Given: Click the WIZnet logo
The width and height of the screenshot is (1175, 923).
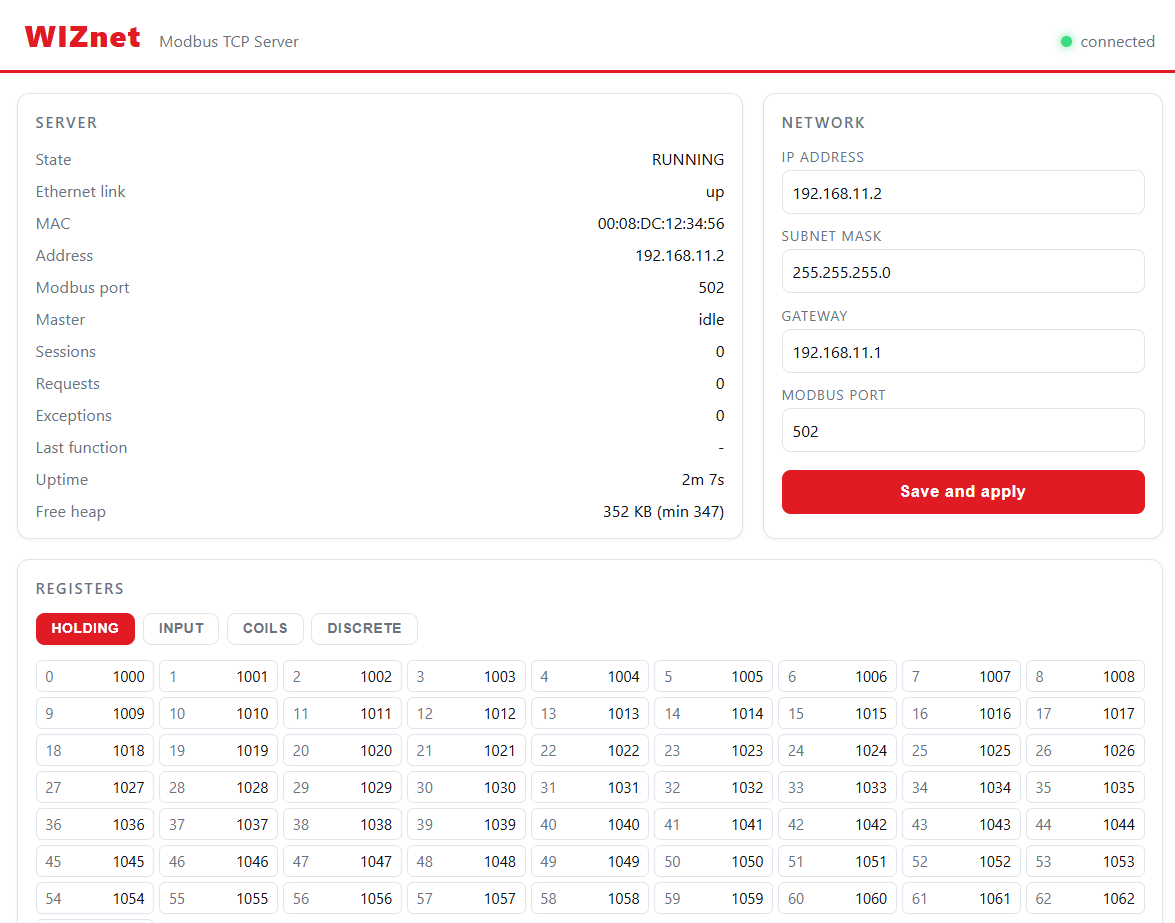Looking at the screenshot, I should coord(82,37).
